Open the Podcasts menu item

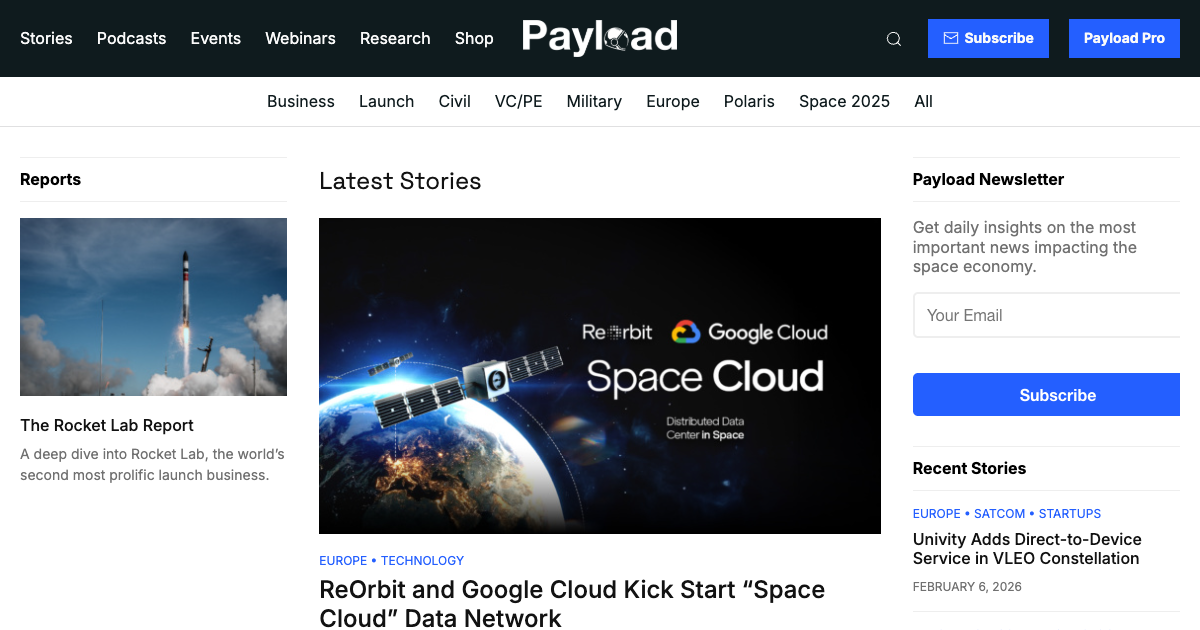coord(131,38)
